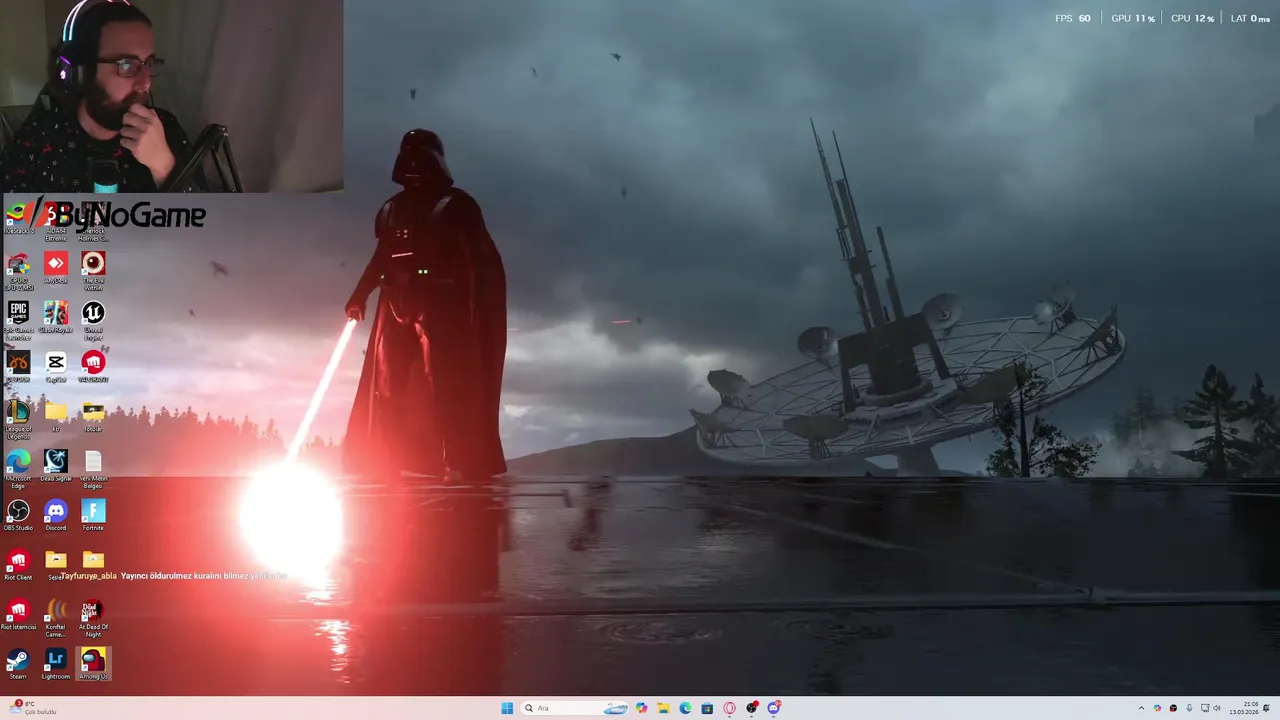
Task: Switch to Discord taskbar icon
Action: pos(773,708)
